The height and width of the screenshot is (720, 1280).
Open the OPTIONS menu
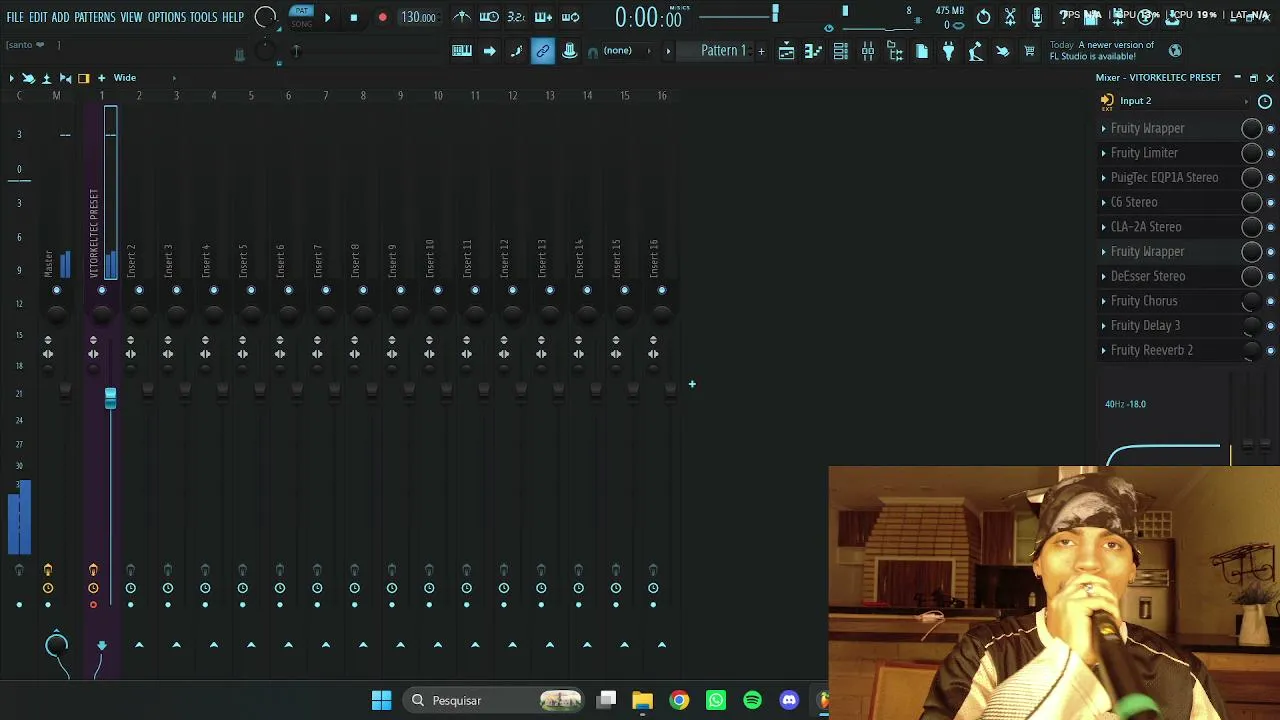167,17
